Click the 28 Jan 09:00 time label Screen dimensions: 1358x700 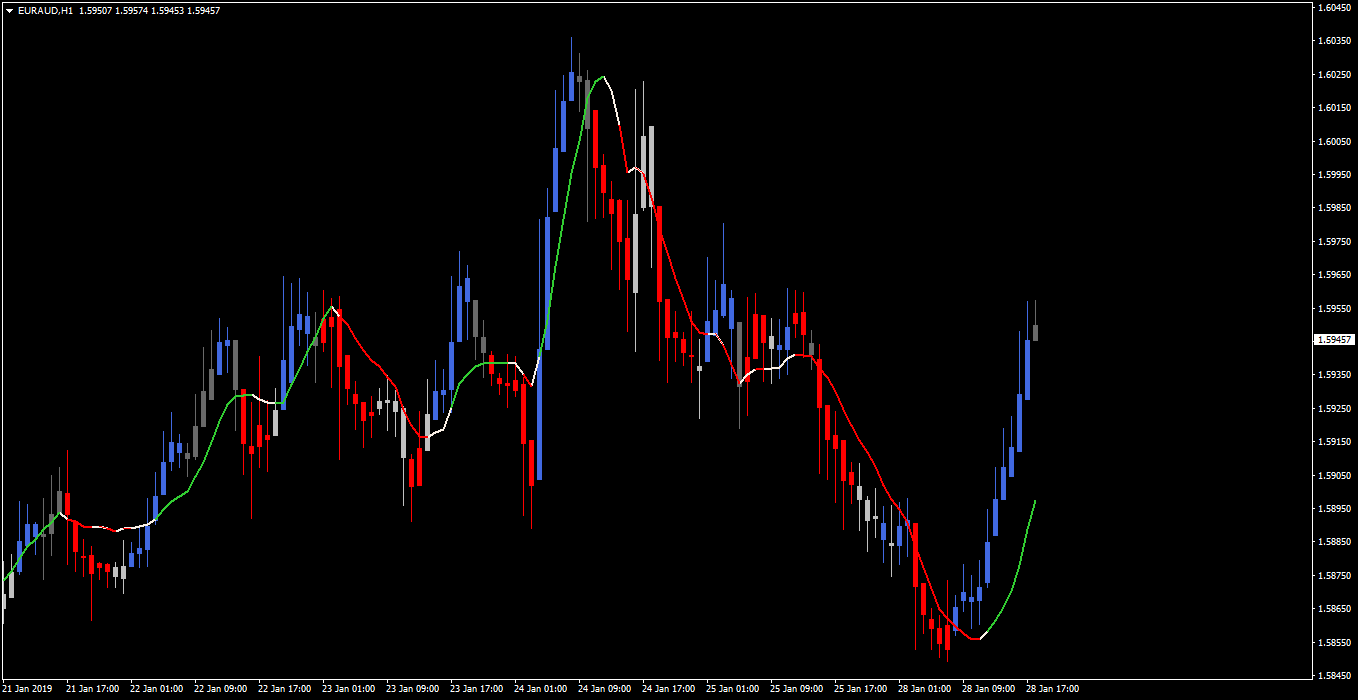(989, 689)
